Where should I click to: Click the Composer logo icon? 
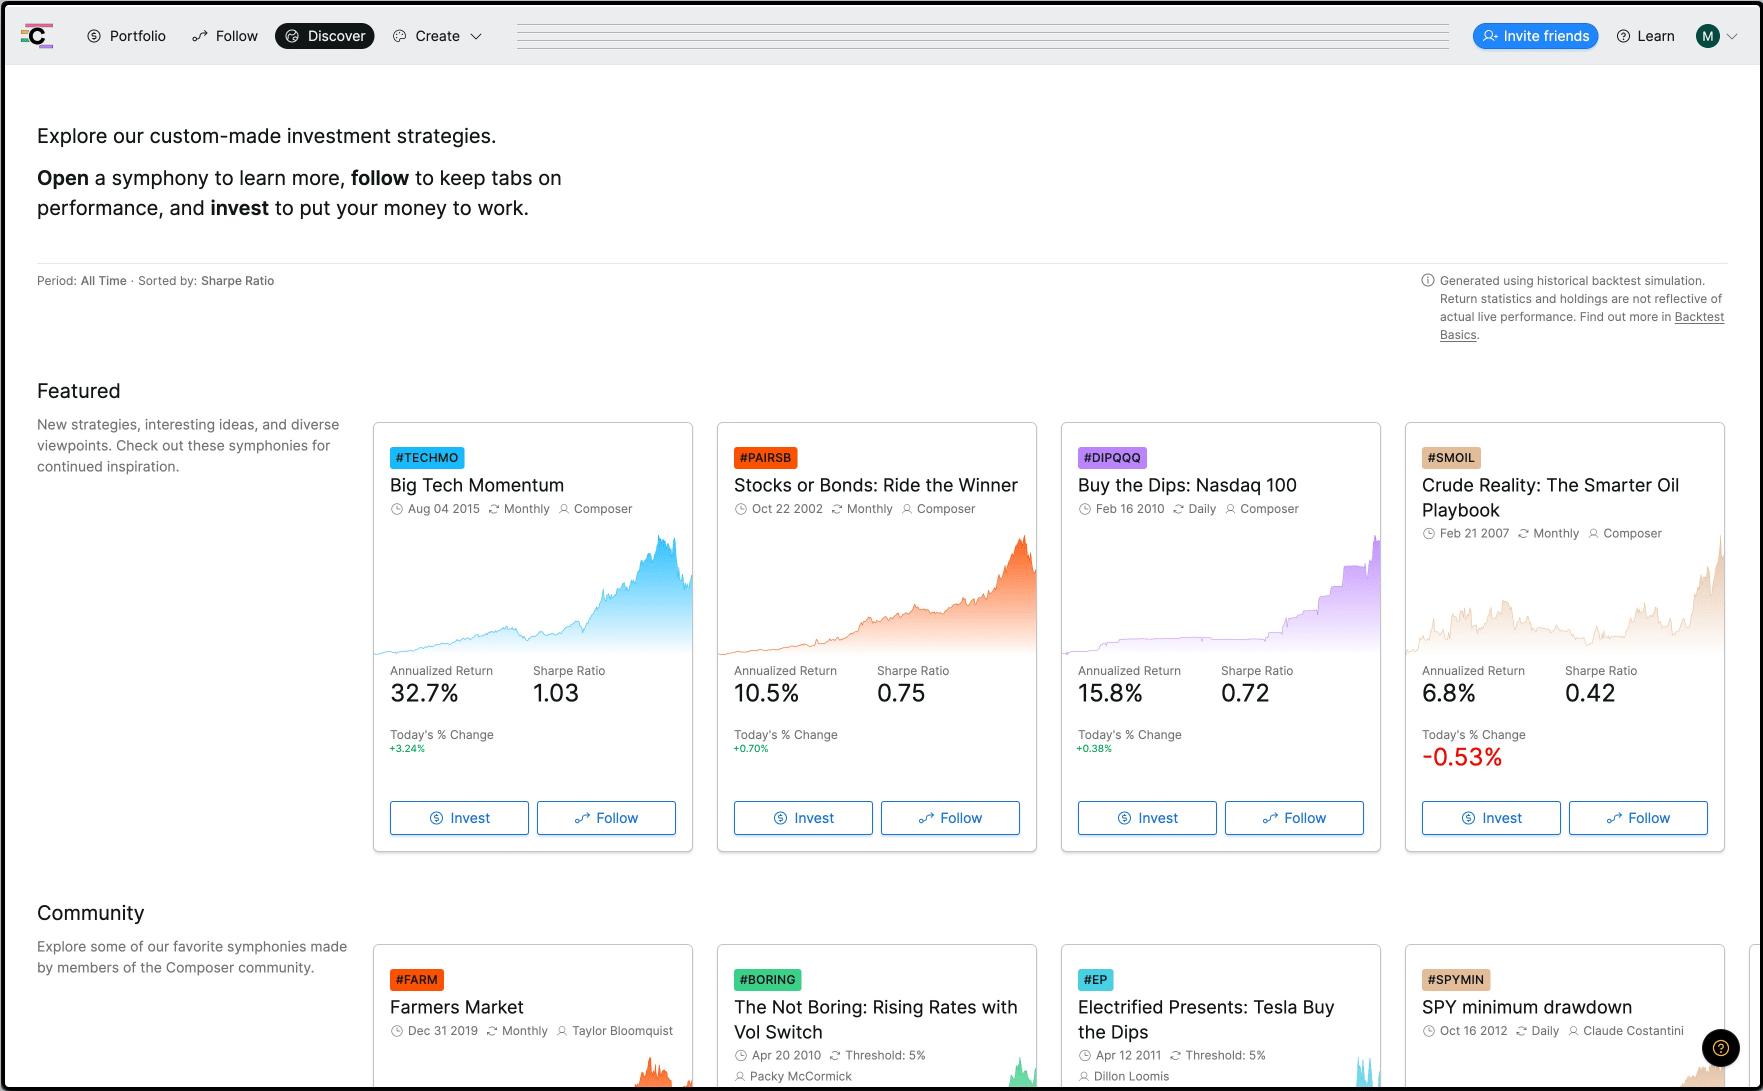coord(37,36)
